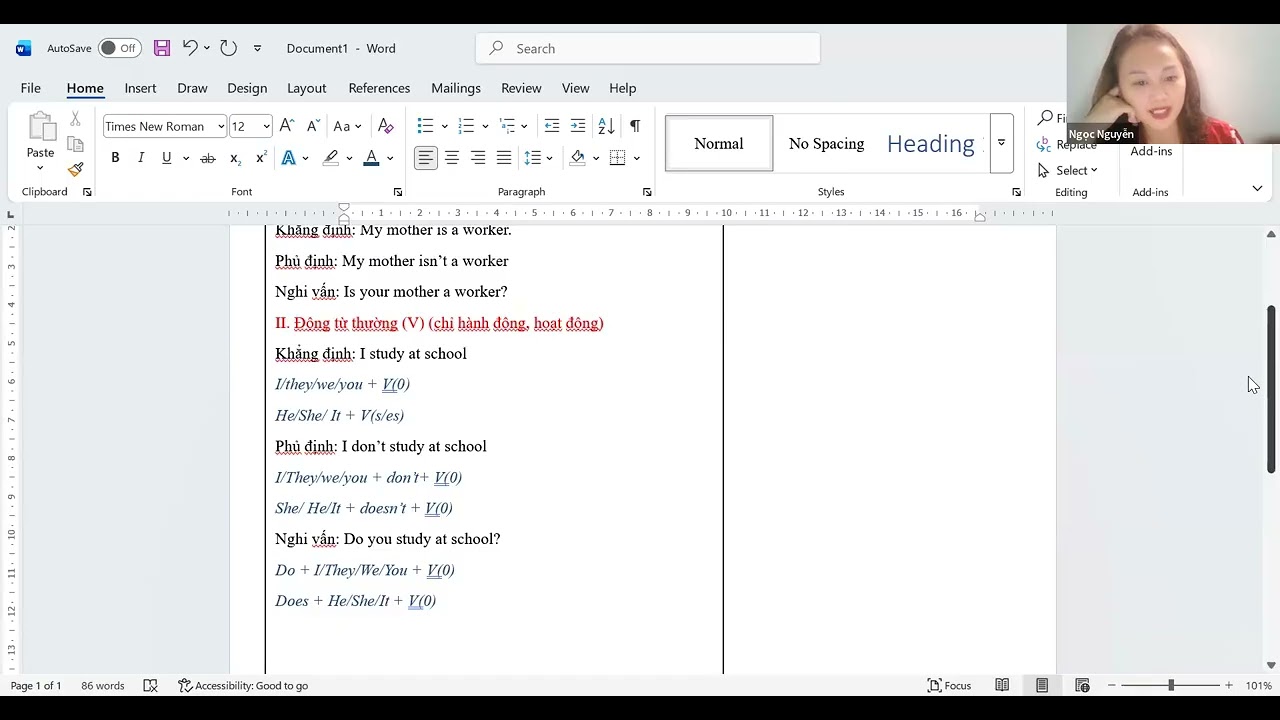Open the Replace tool
The width and height of the screenshot is (1280, 720).
[x=1066, y=145]
